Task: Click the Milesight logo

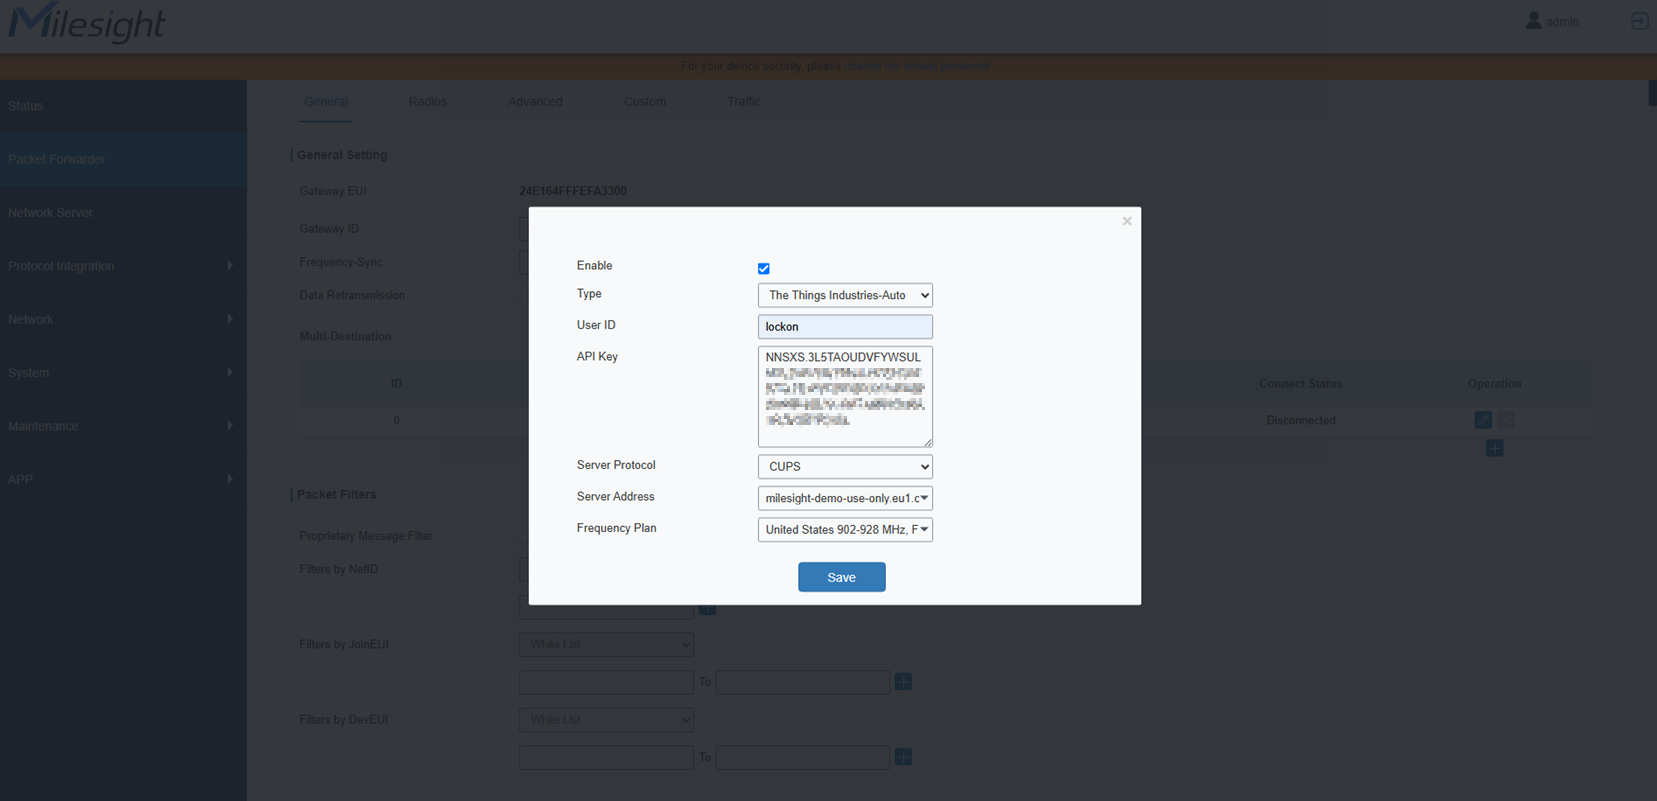Action: click(x=87, y=22)
